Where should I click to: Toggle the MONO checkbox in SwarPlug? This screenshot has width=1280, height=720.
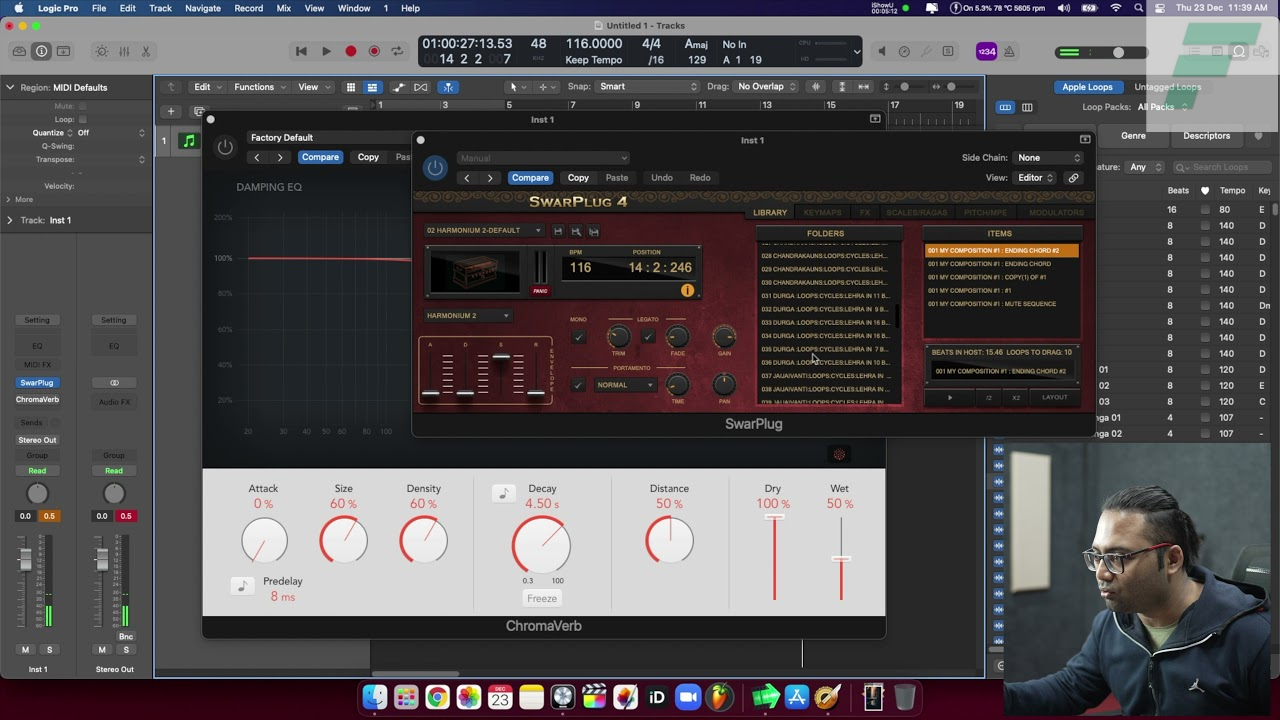(x=578, y=337)
